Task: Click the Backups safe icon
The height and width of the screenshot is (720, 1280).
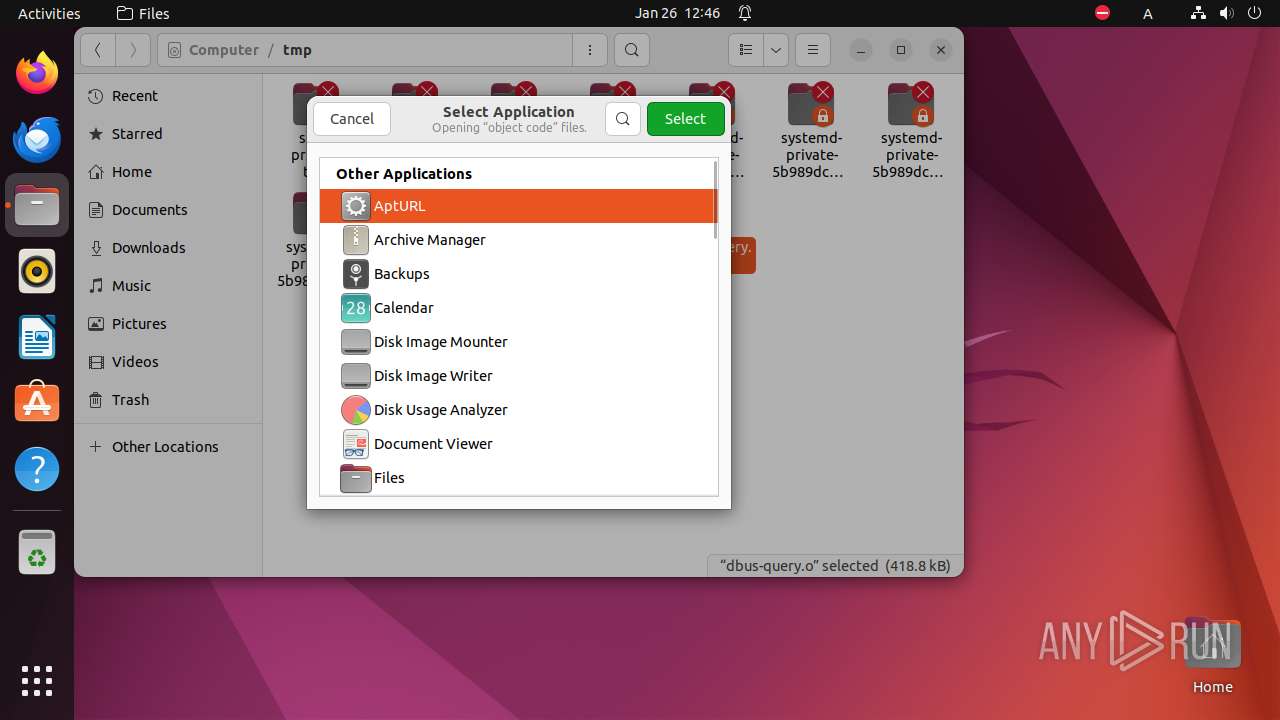Action: pos(356,274)
